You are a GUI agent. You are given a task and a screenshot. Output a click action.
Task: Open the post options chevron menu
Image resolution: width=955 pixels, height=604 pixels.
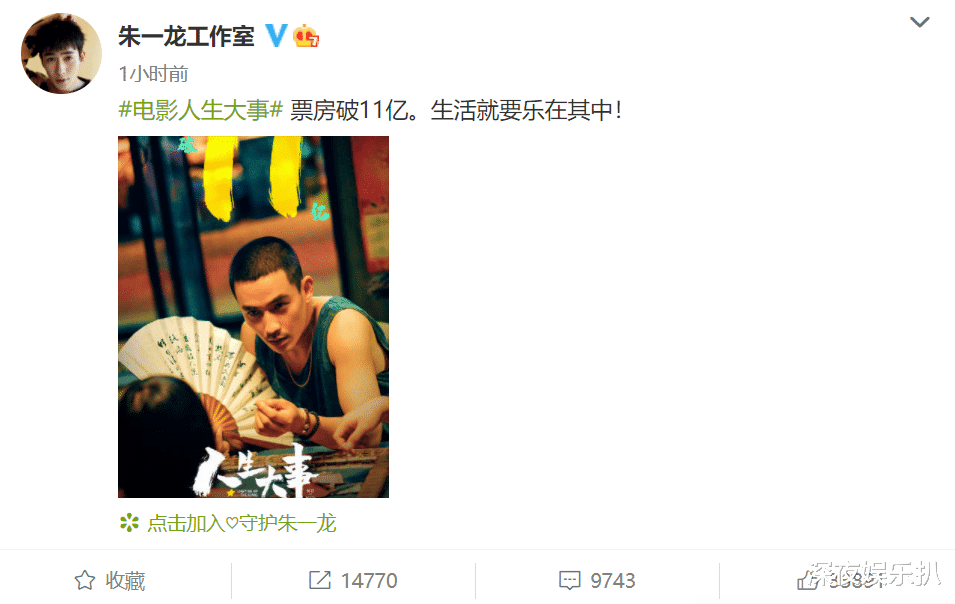[x=919, y=23]
